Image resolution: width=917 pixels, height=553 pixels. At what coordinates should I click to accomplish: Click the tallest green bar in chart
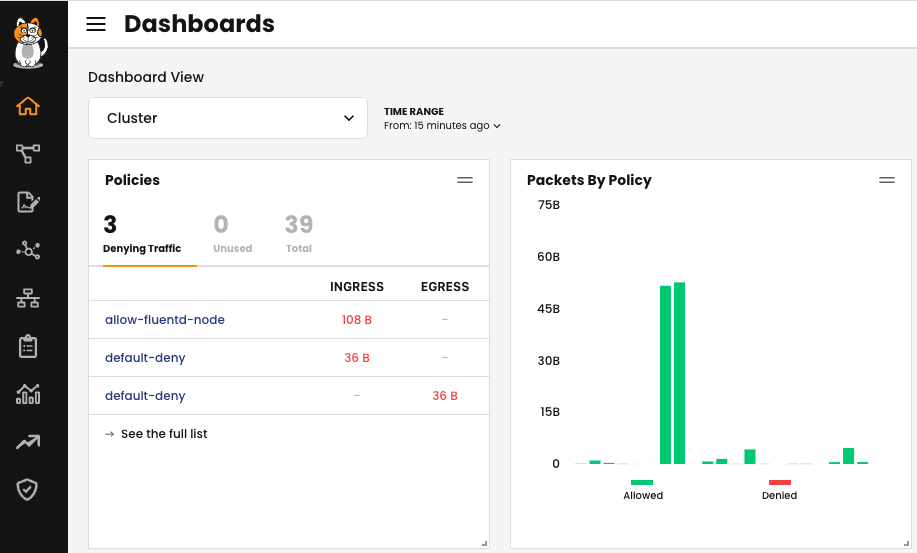click(680, 373)
